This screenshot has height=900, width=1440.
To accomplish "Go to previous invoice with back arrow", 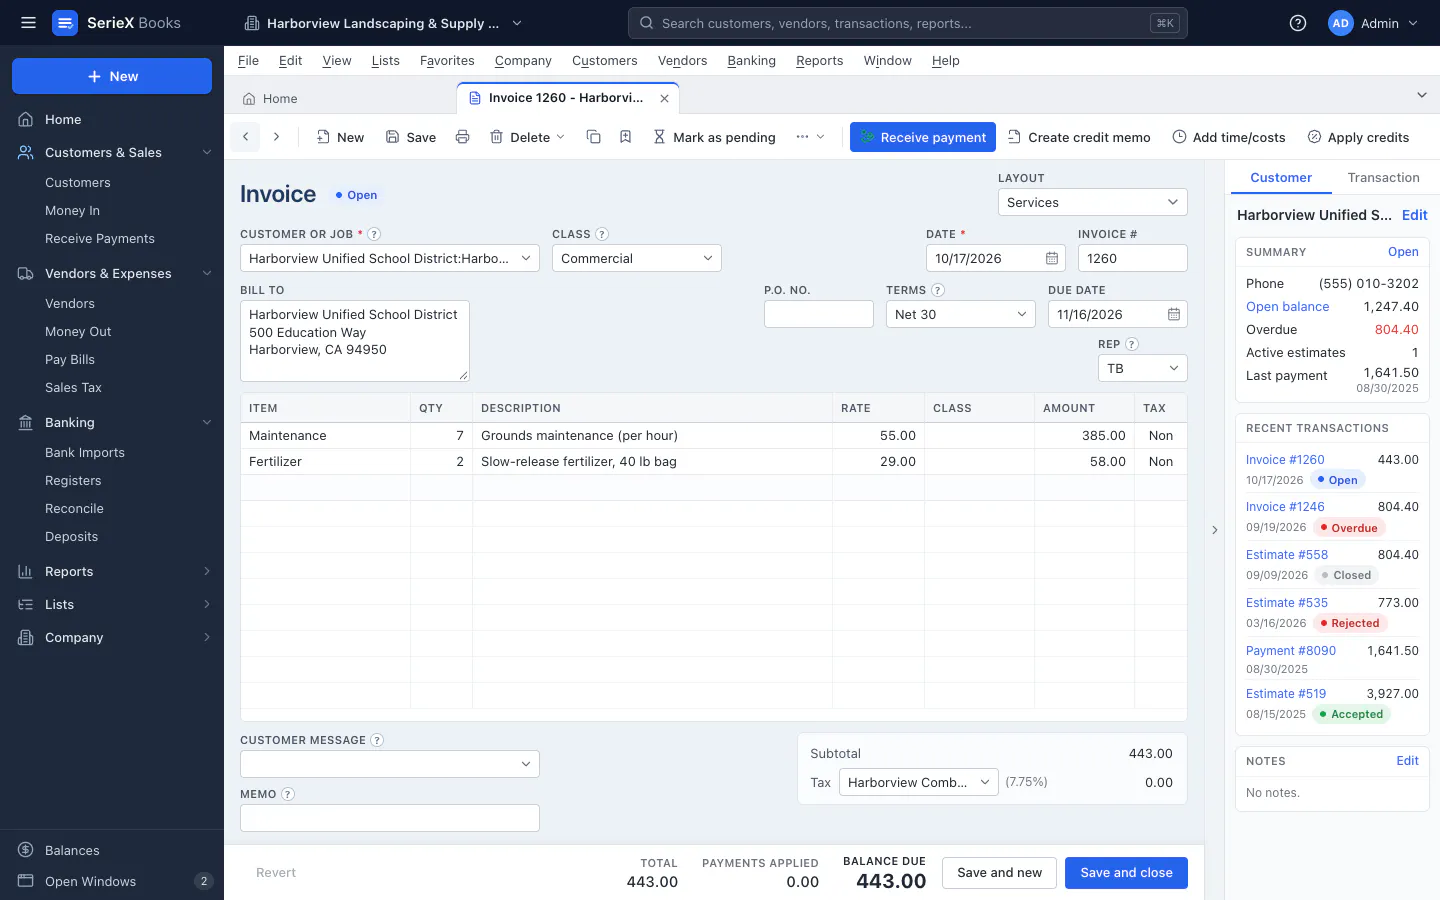I will (245, 137).
